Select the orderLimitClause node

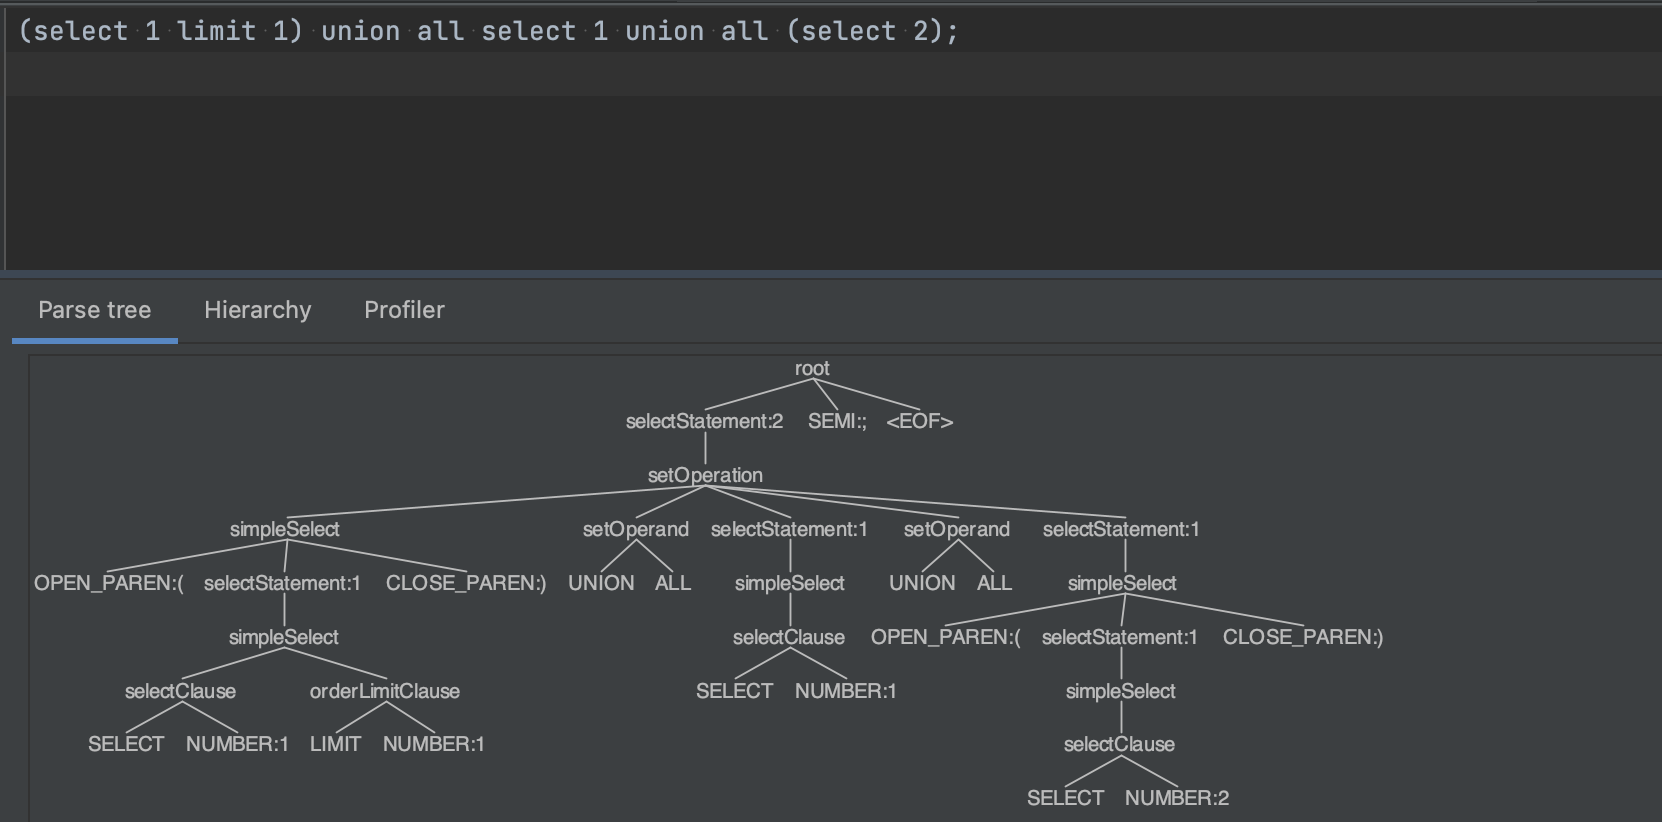pyautogui.click(x=385, y=691)
